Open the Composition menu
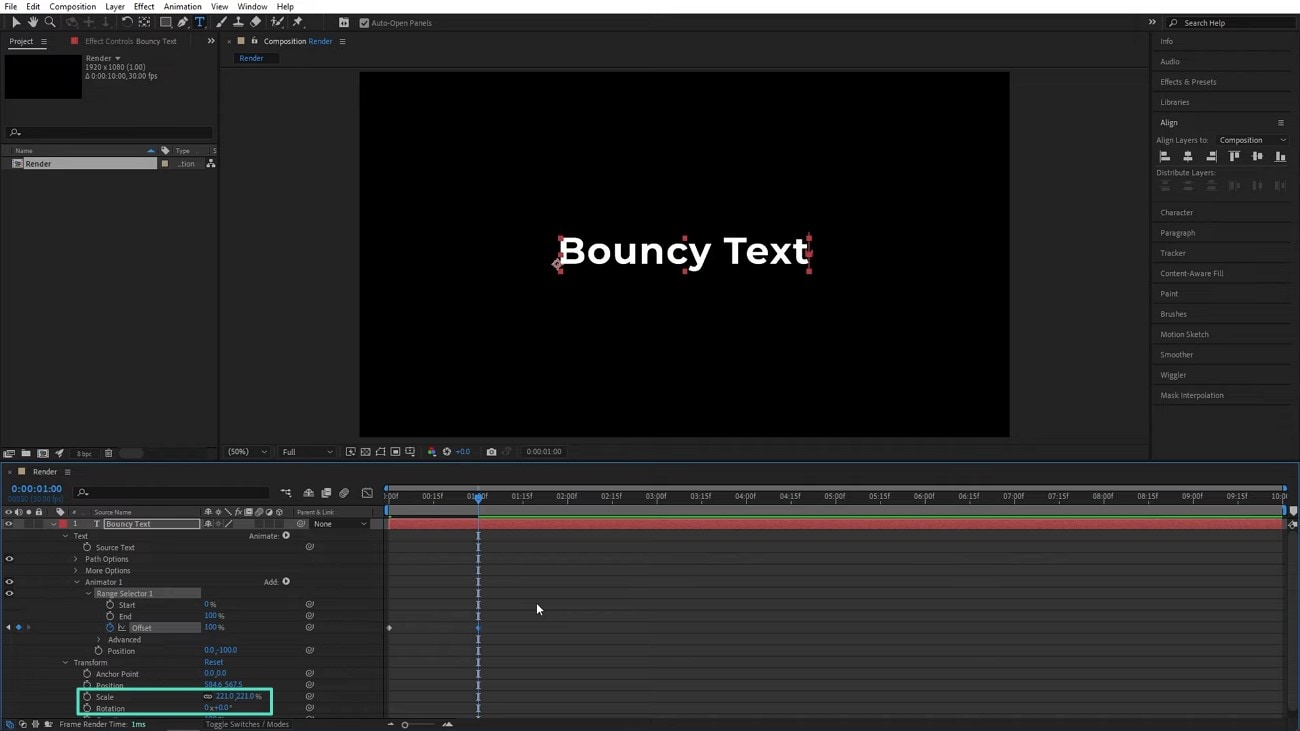 [x=73, y=7]
